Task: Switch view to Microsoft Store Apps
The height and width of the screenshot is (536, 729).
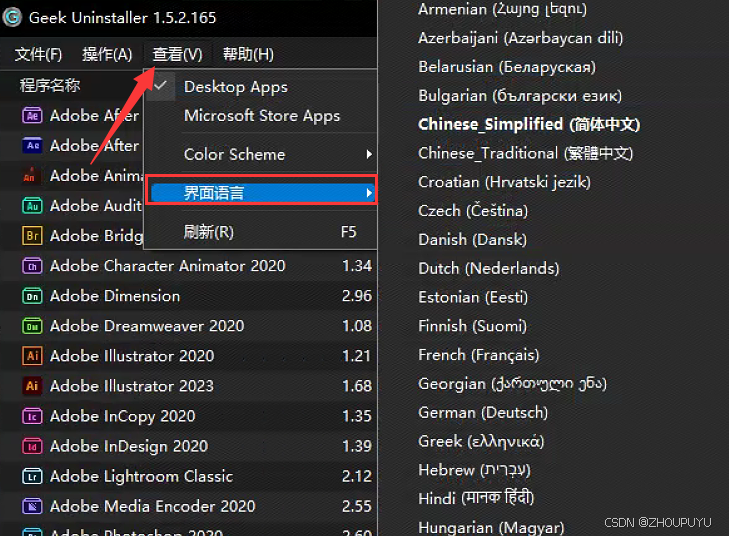Action: [x=262, y=116]
